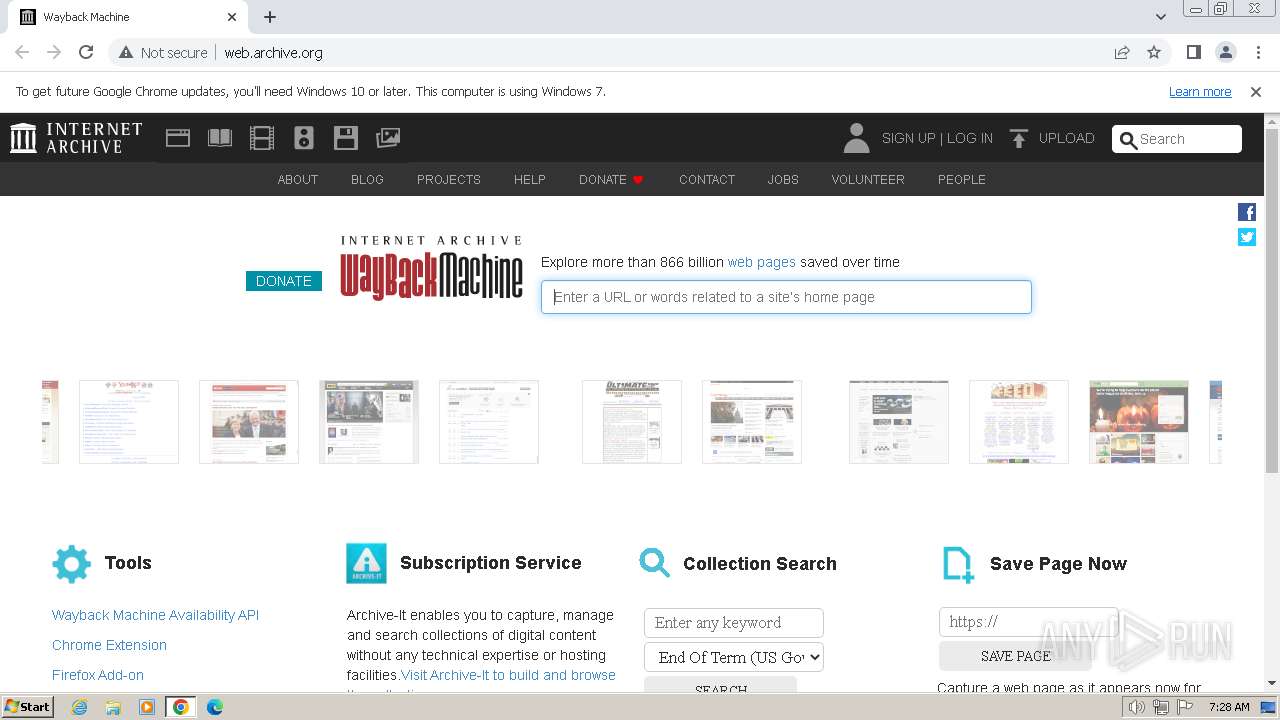Click the Save Page Now document icon
Viewport: 1280px width, 720px height.
(958, 564)
